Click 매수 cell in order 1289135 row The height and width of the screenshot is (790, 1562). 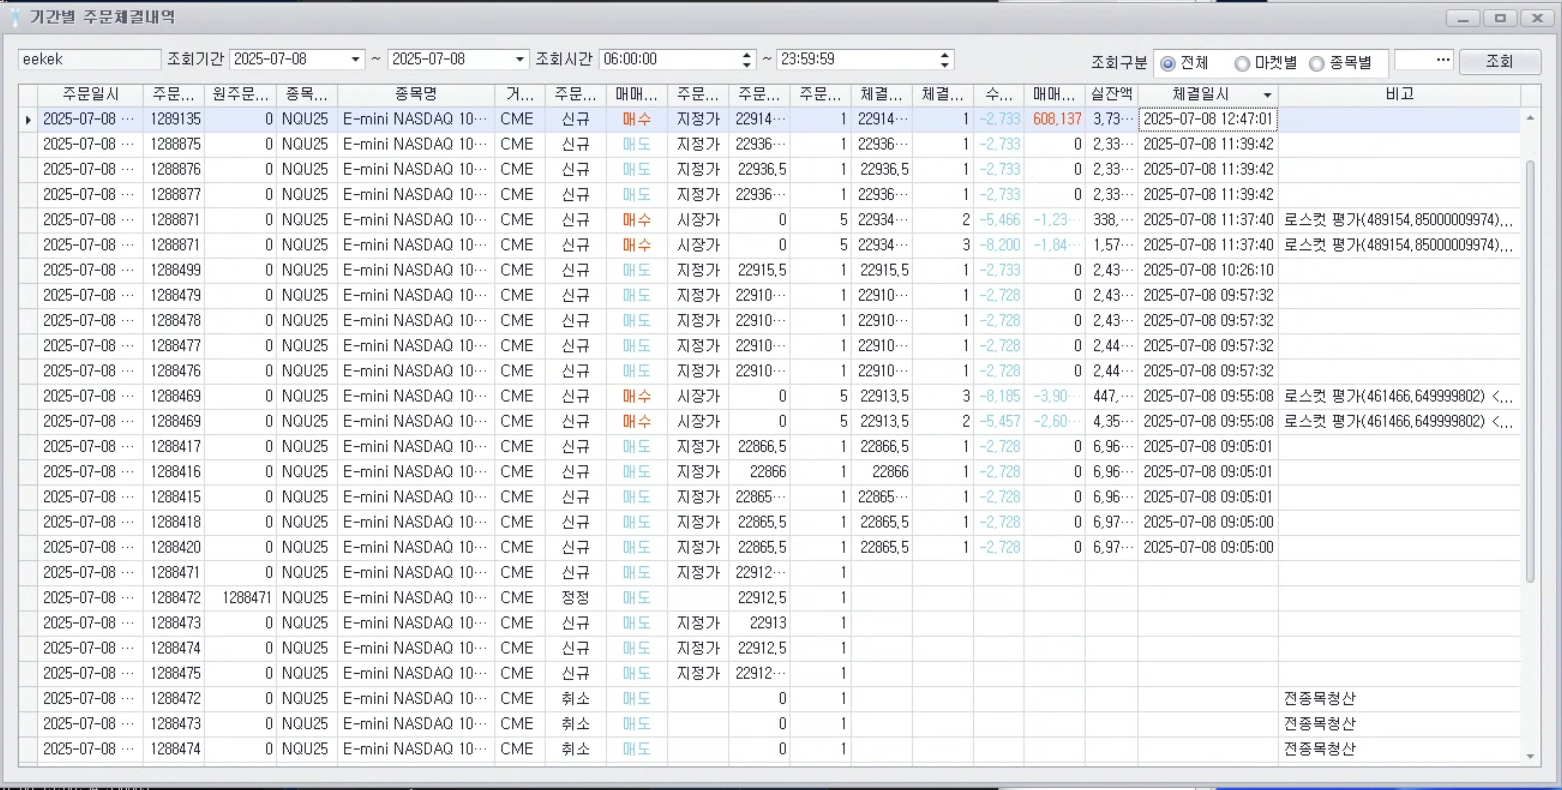[636, 119]
